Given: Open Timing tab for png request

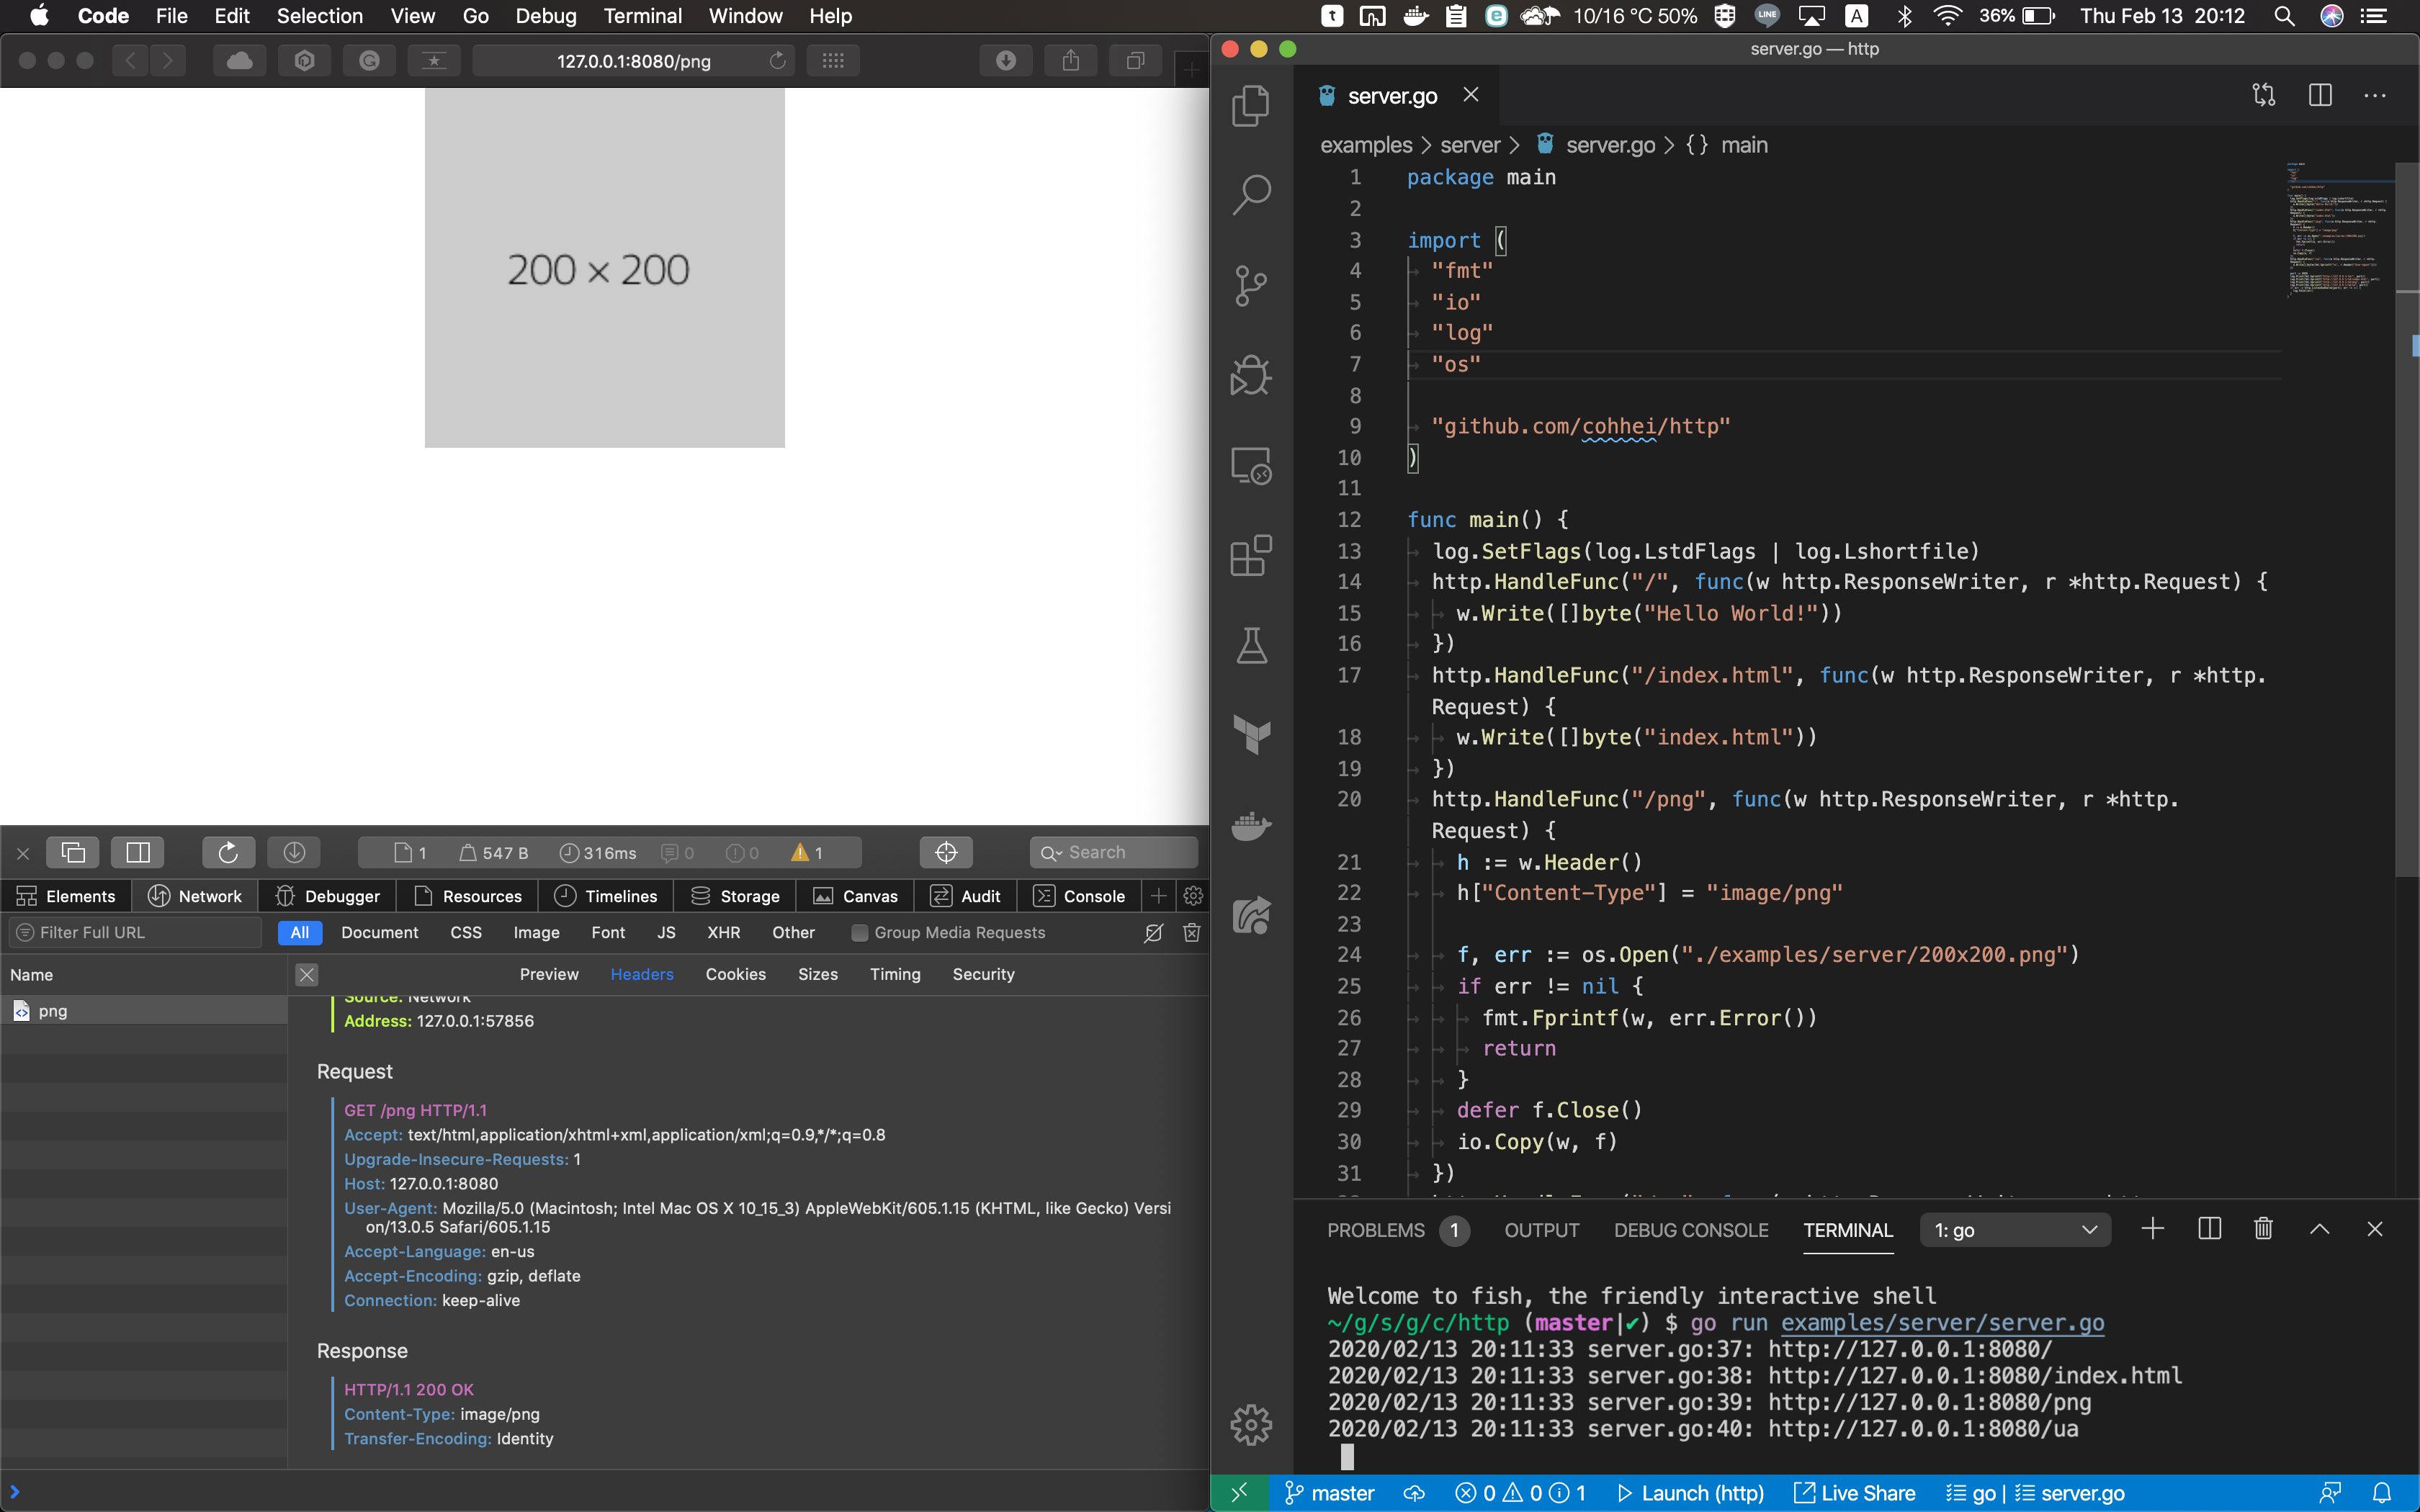Looking at the screenshot, I should (x=895, y=974).
